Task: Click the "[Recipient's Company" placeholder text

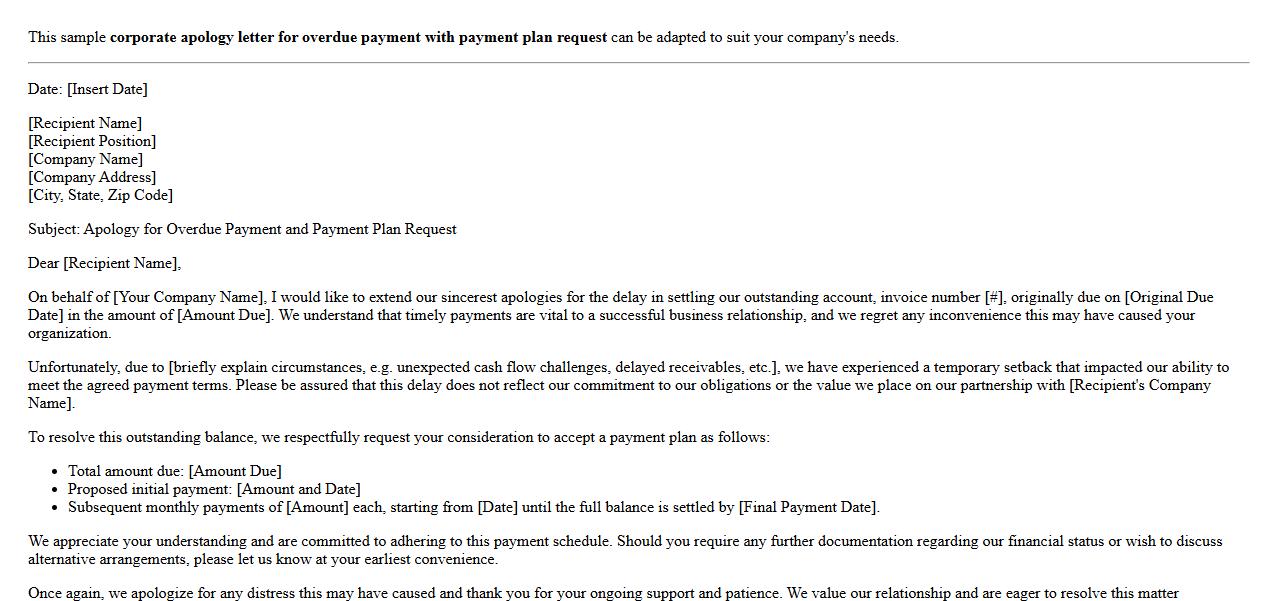Action: click(x=1140, y=385)
